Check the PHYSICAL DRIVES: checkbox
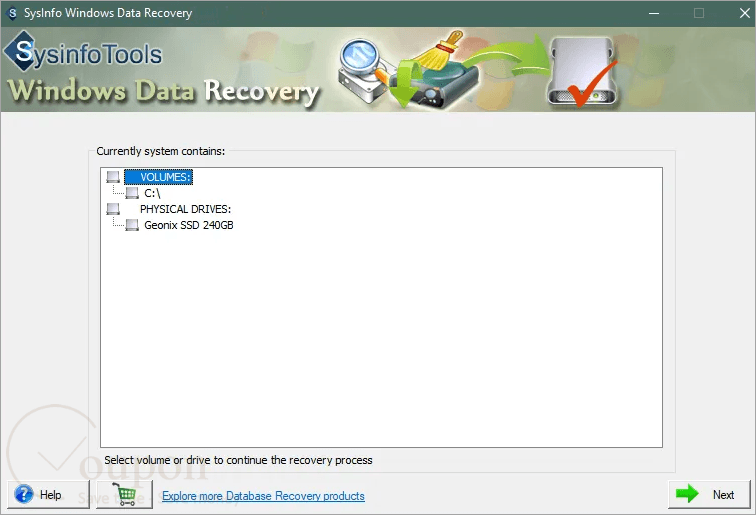The height and width of the screenshot is (515, 756). pyautogui.click(x=113, y=209)
